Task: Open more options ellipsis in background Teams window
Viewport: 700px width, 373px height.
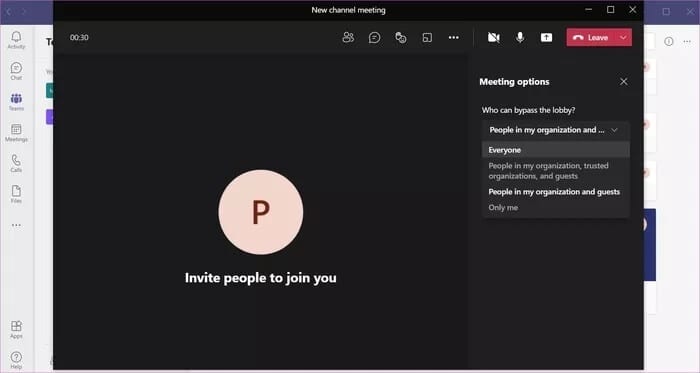Action: pyautogui.click(x=687, y=41)
